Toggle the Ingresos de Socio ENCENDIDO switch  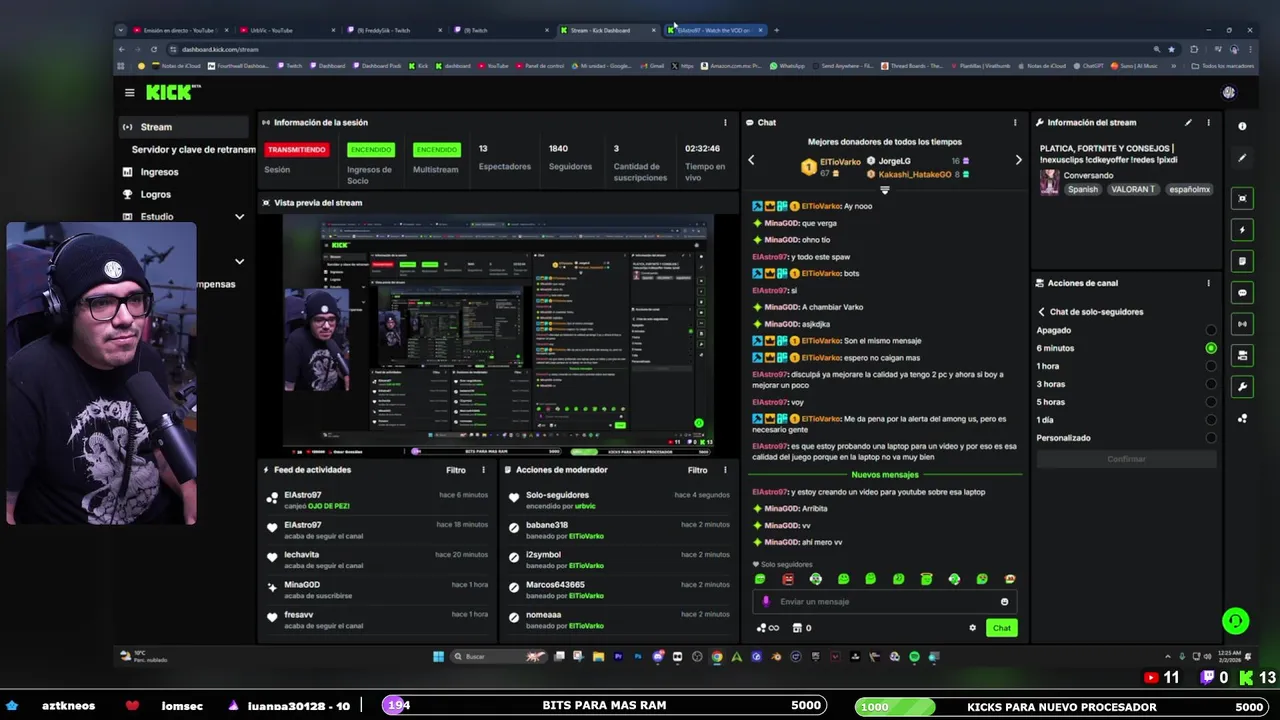[x=370, y=149]
